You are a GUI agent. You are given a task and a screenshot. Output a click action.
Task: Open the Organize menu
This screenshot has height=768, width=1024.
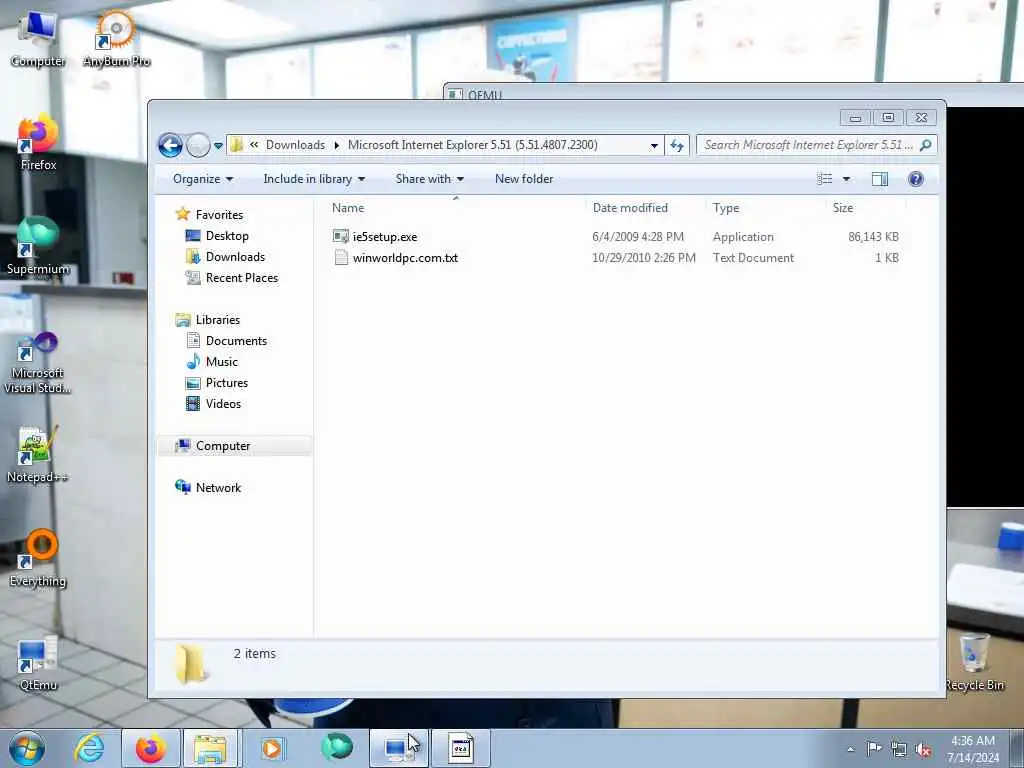click(202, 179)
